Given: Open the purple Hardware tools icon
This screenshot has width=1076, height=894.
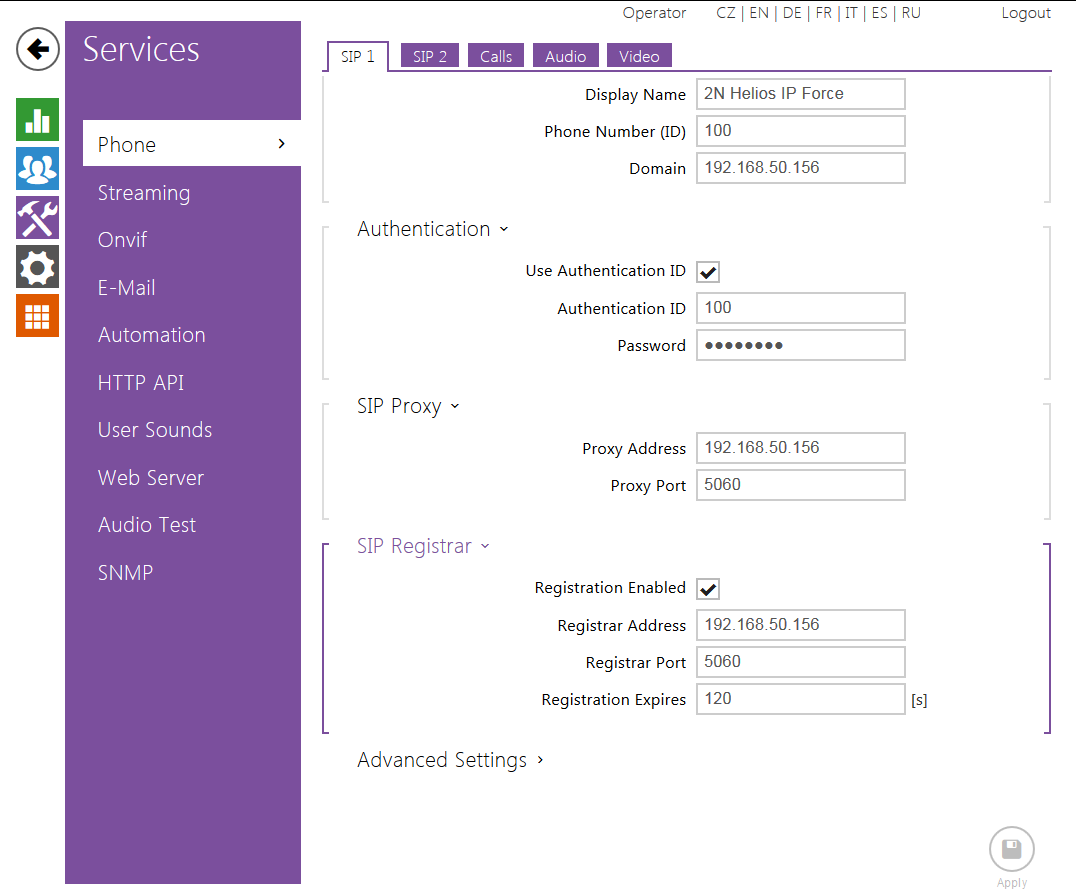Looking at the screenshot, I should pyautogui.click(x=38, y=218).
